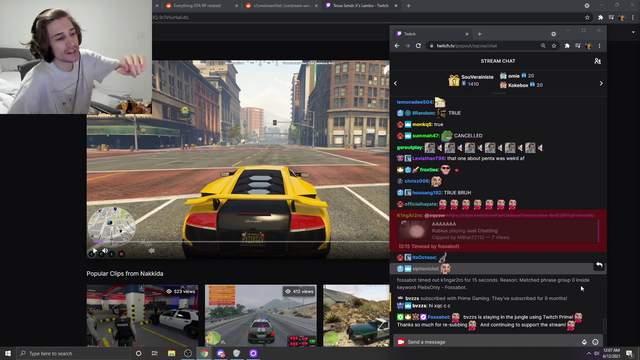This screenshot has width=640, height=360.
Task: Open Discord from the taskbar
Action: pyautogui.click(x=221, y=353)
